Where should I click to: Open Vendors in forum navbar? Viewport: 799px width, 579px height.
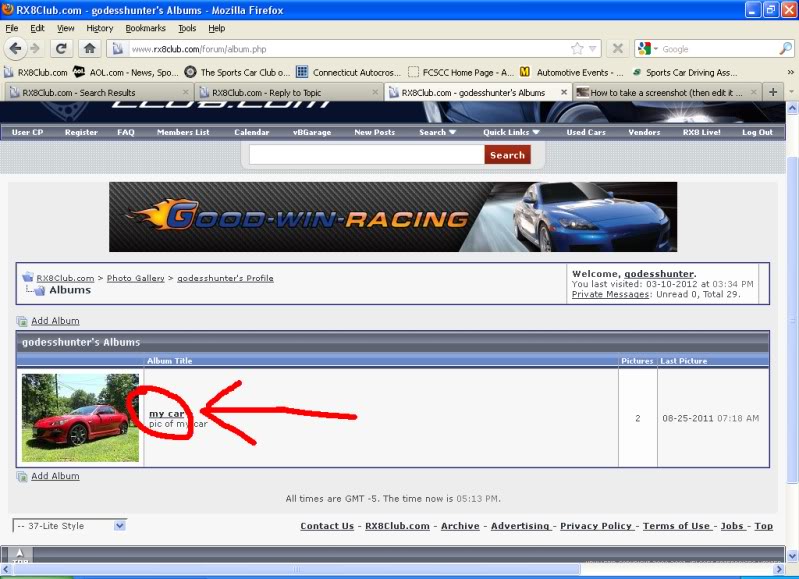(x=644, y=132)
